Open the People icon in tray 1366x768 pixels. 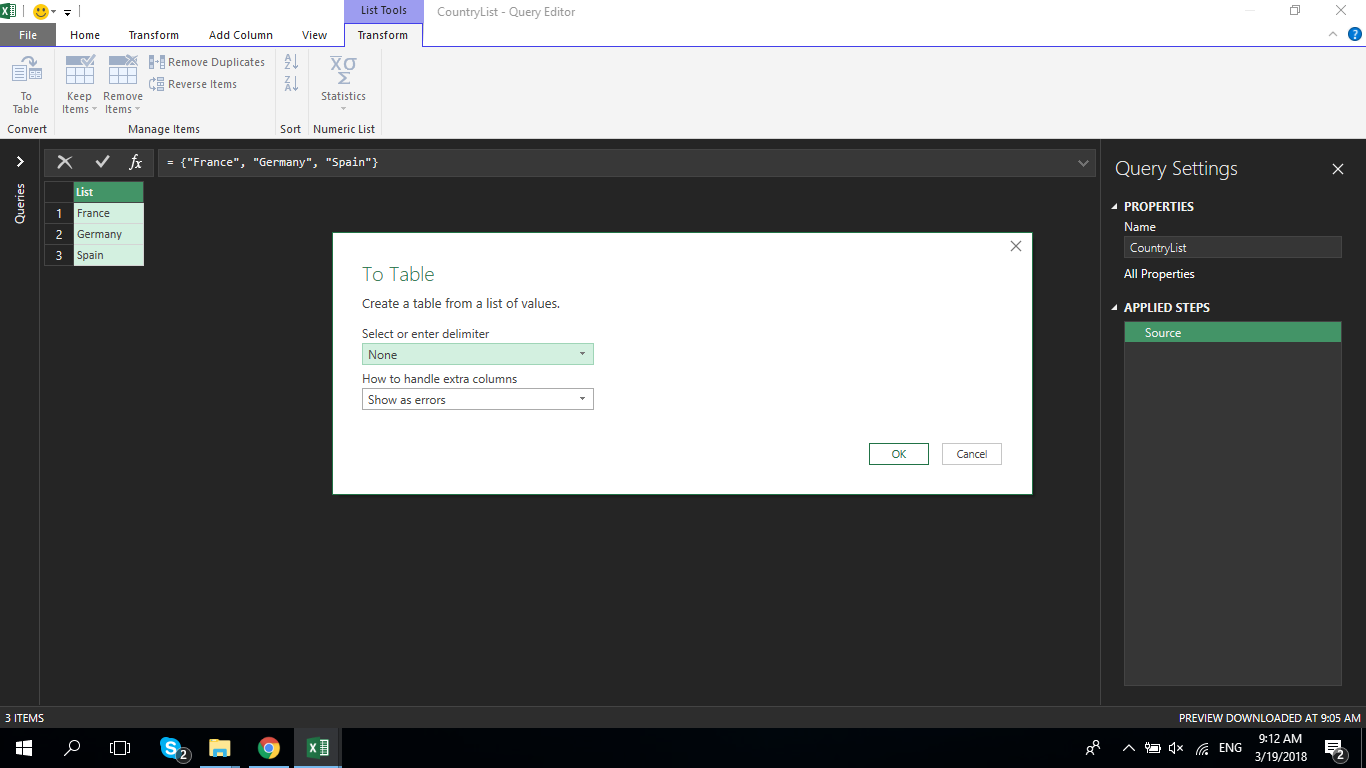[1093, 748]
